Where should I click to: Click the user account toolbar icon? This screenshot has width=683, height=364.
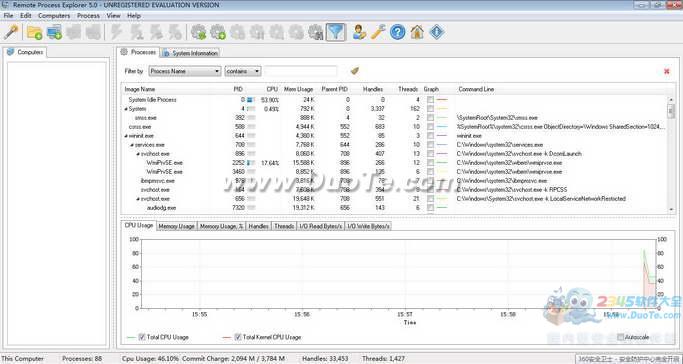[x=359, y=32]
